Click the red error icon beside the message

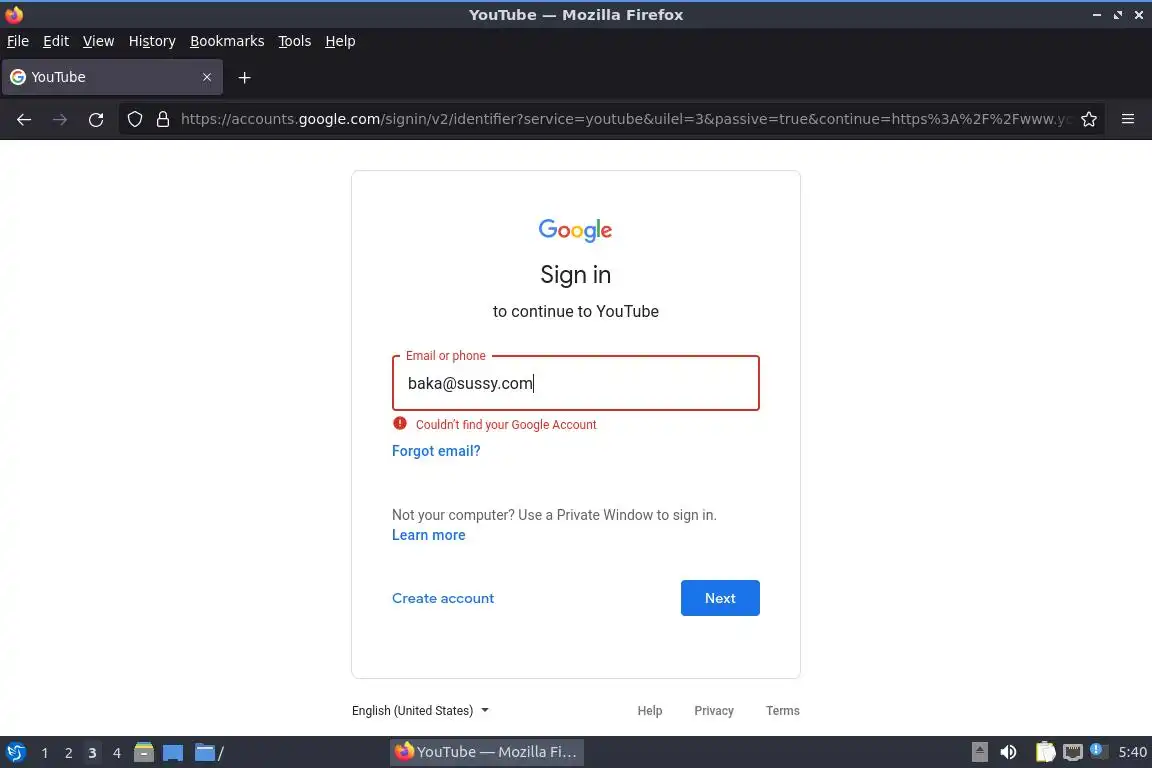(x=400, y=423)
